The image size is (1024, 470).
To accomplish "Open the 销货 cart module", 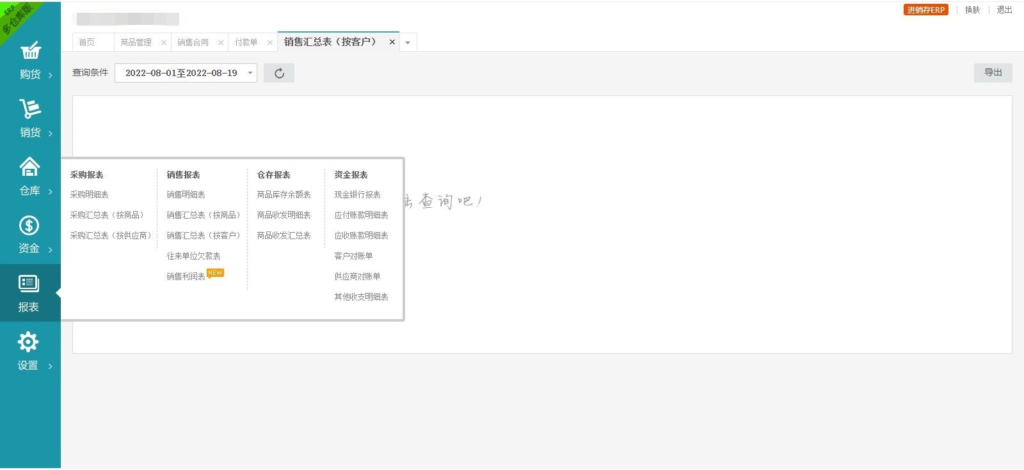I will pos(30,119).
